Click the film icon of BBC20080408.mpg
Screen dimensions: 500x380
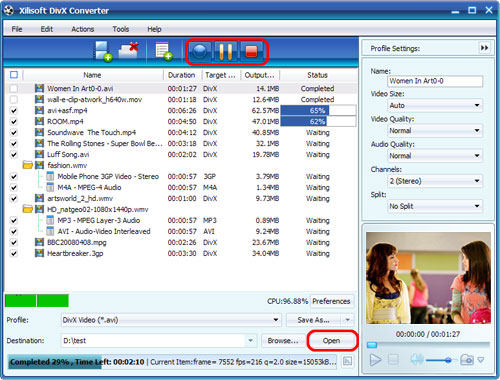pos(39,242)
